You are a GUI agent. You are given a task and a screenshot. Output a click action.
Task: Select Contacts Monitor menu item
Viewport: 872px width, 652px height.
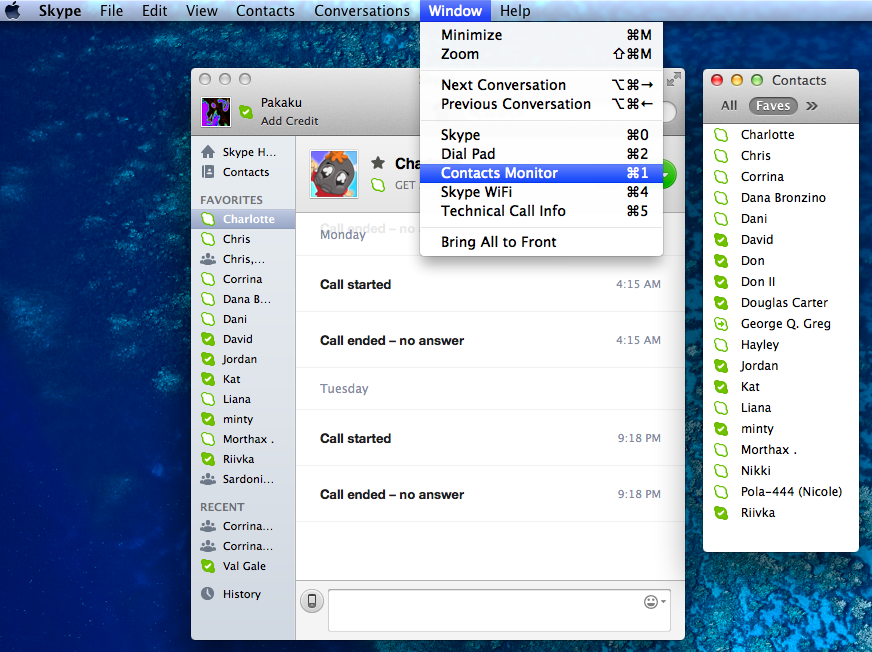point(541,173)
